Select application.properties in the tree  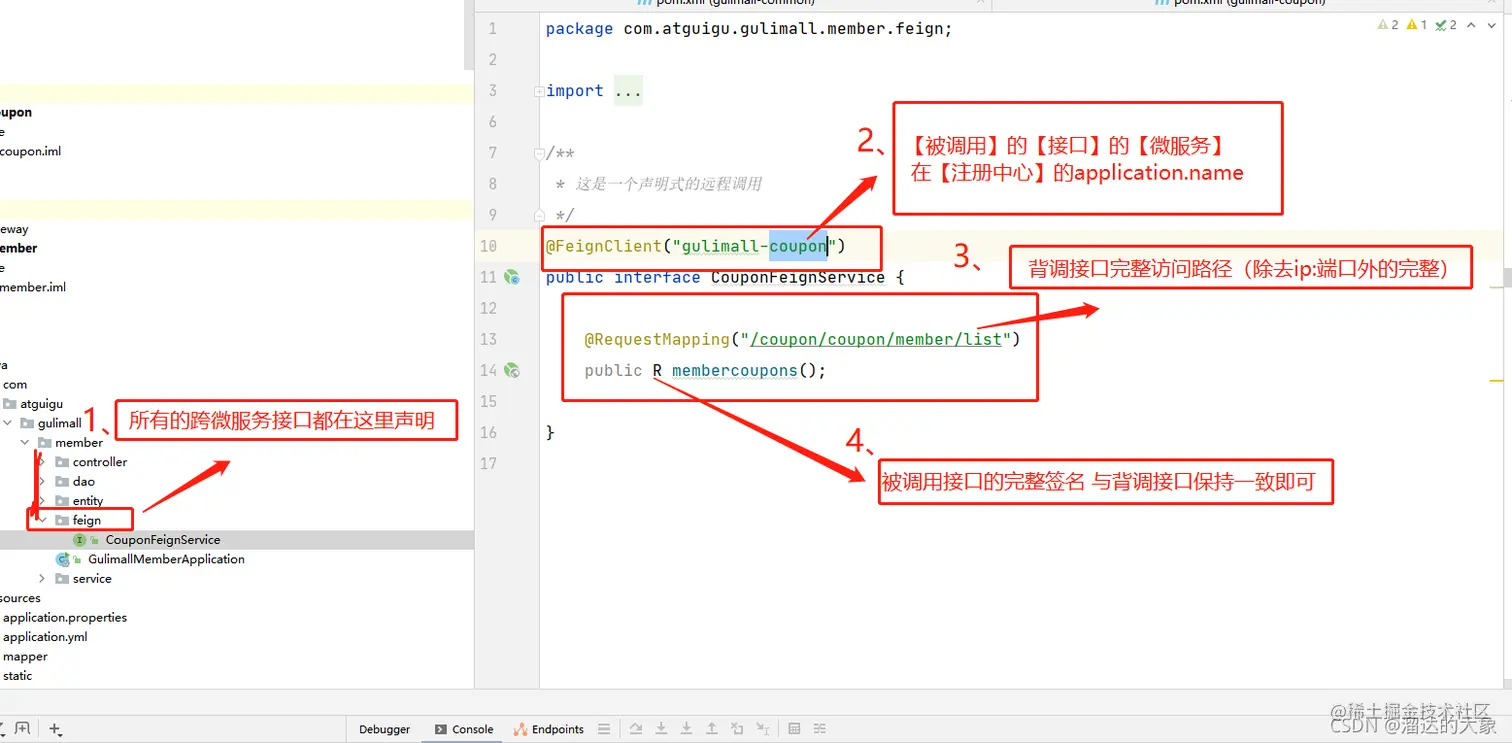pyautogui.click(x=65, y=618)
